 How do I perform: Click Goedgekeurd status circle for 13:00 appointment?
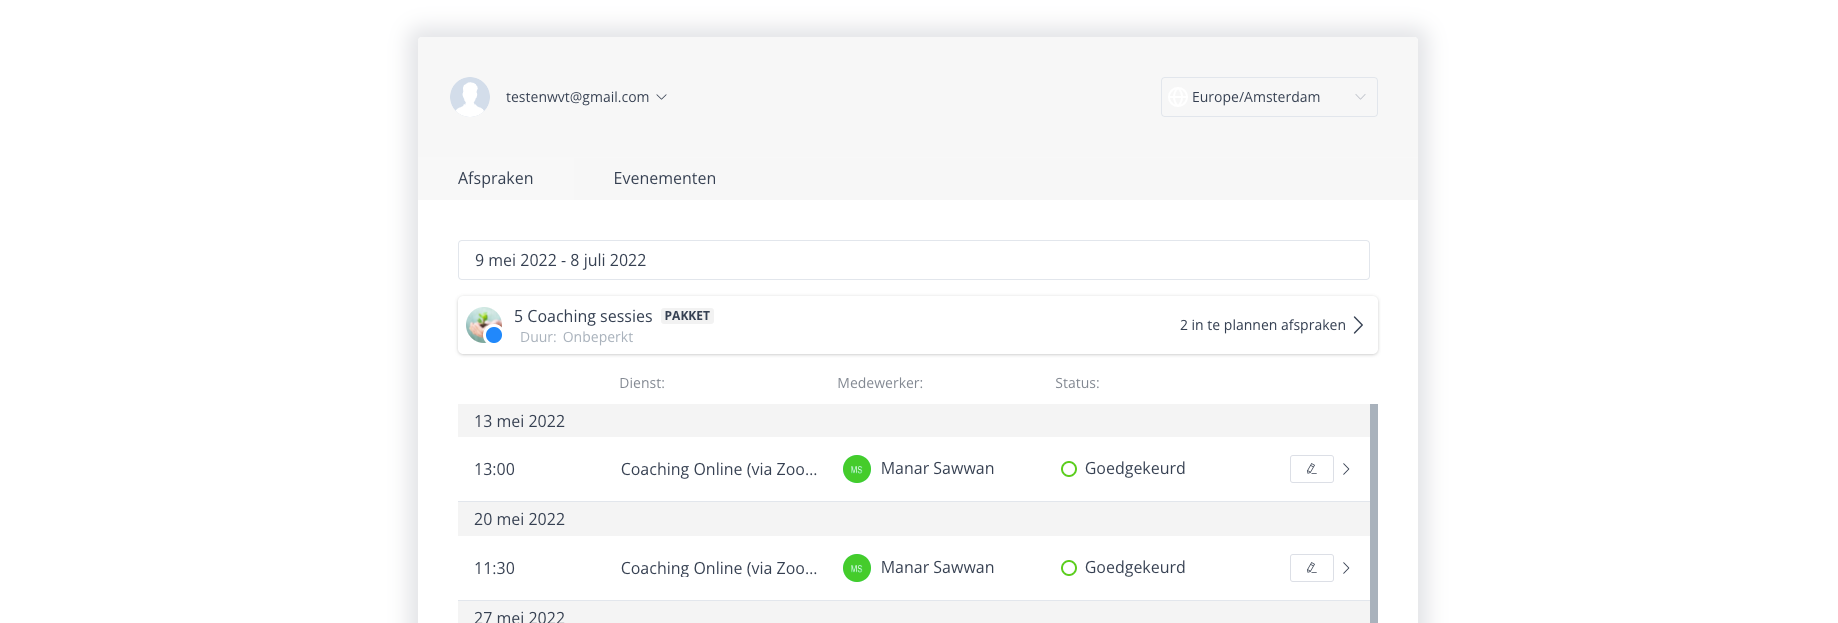pyautogui.click(x=1069, y=469)
